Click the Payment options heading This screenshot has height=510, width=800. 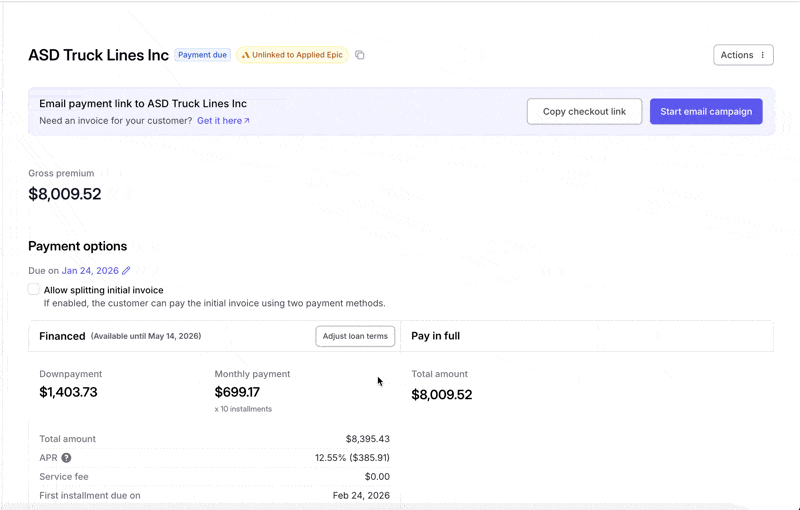click(x=78, y=246)
